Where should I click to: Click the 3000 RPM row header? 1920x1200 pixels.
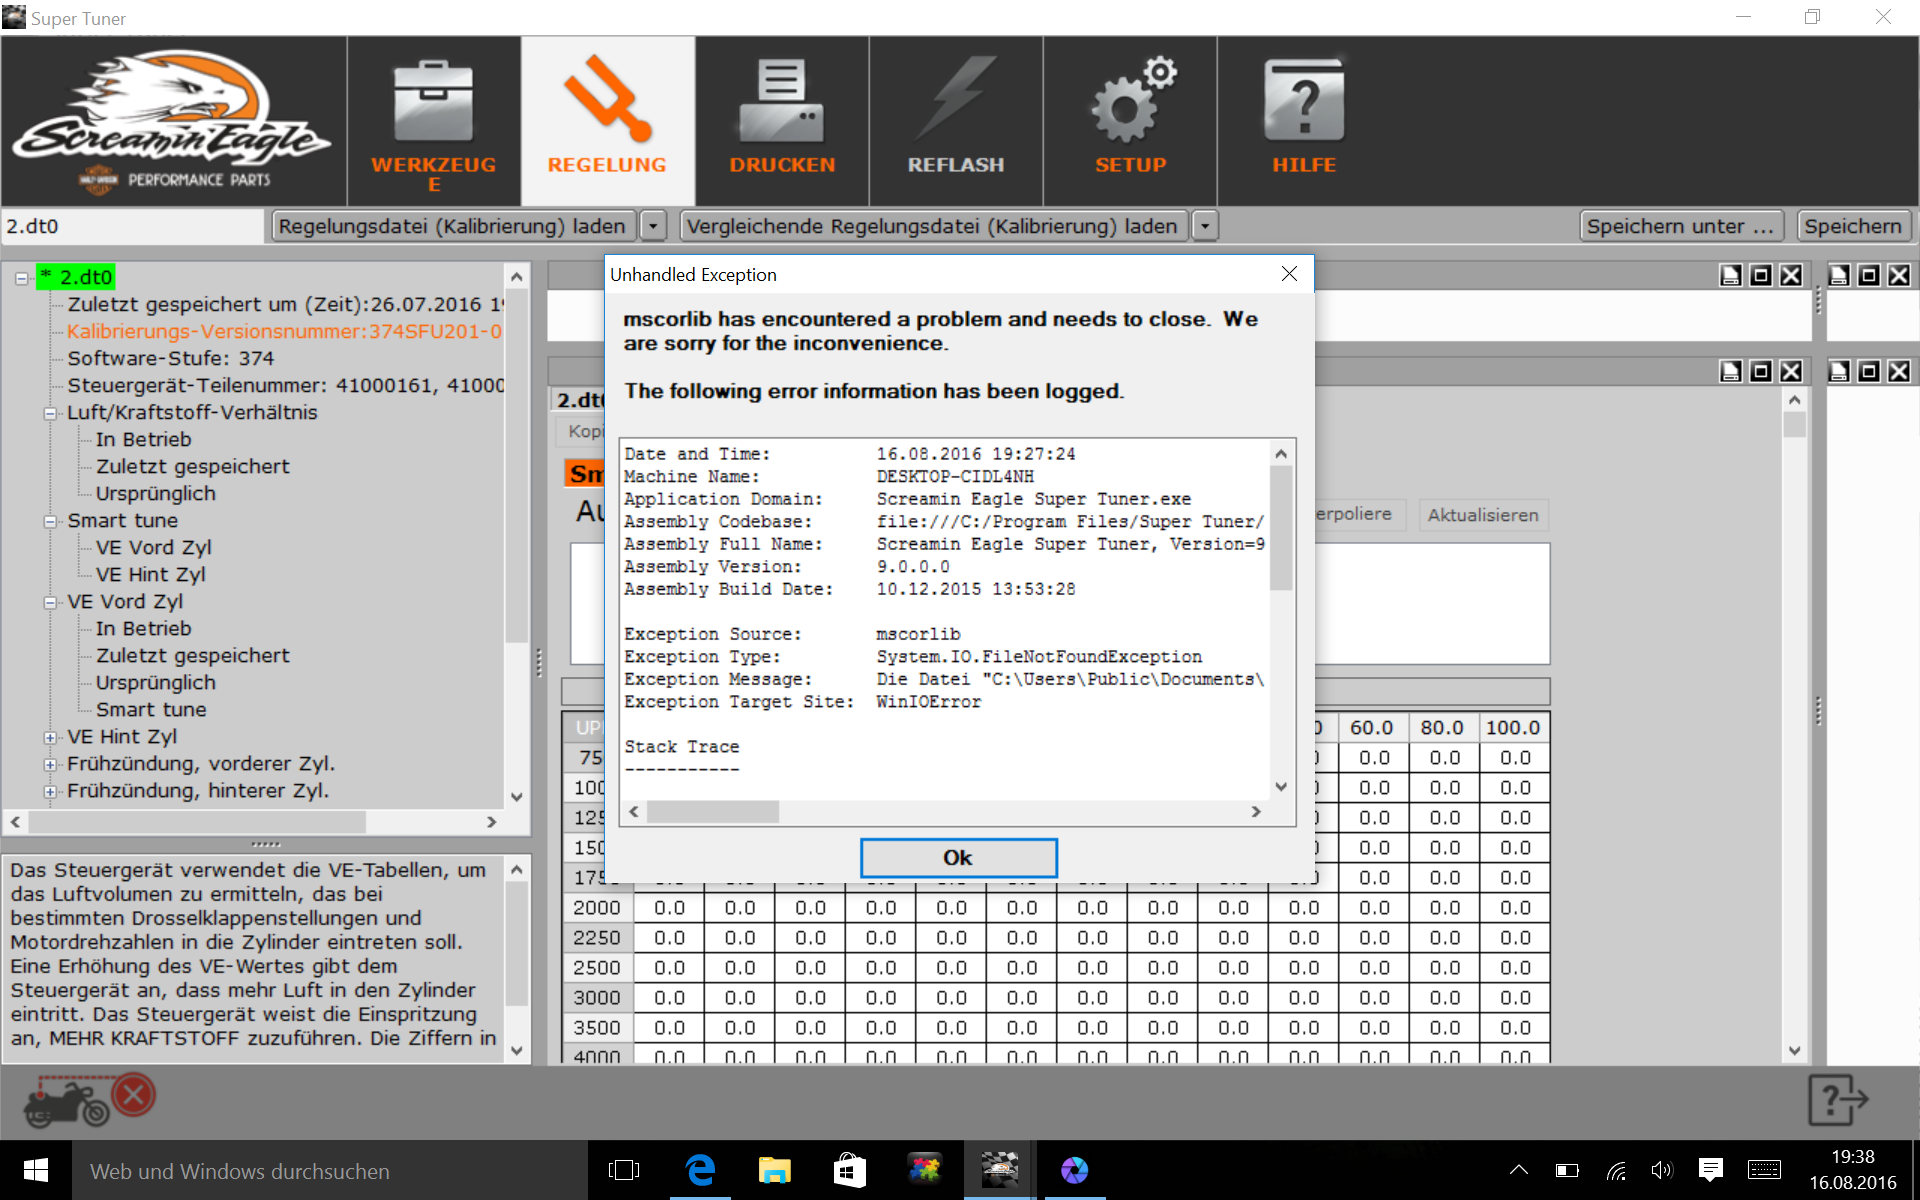pos(596,998)
